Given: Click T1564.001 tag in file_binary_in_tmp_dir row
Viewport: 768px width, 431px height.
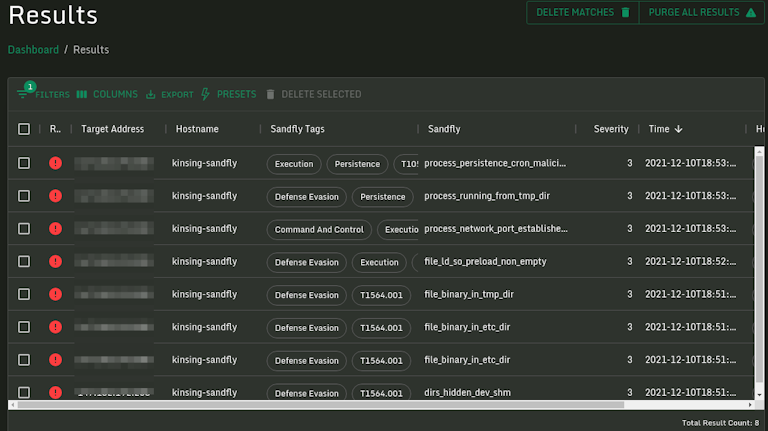Looking at the screenshot, I should pos(381,295).
